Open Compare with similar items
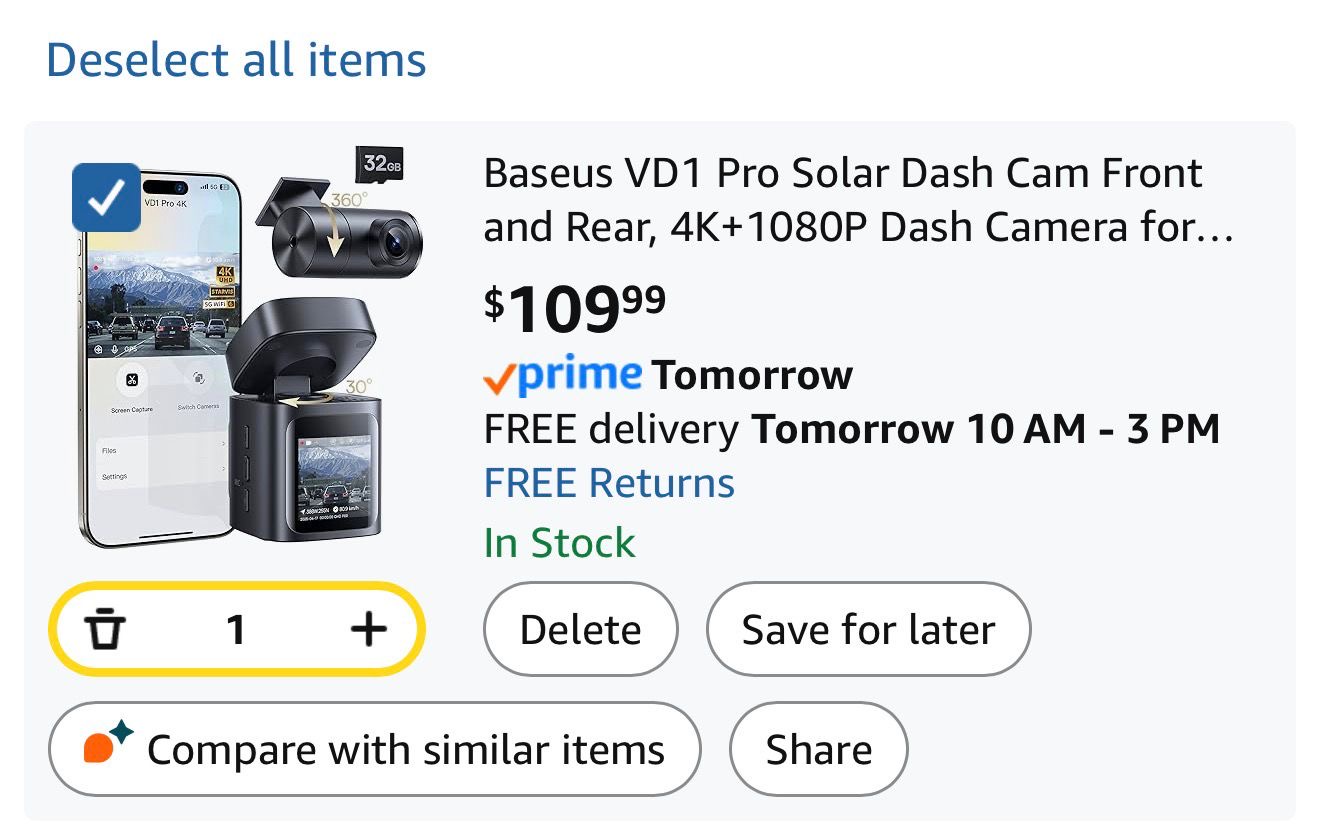 (x=375, y=750)
